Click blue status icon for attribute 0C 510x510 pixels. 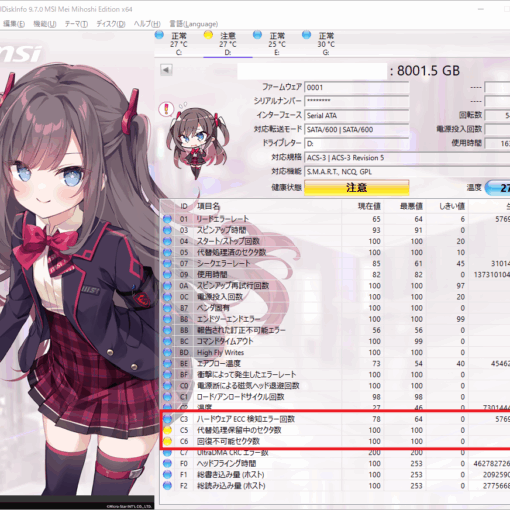click(x=167, y=297)
